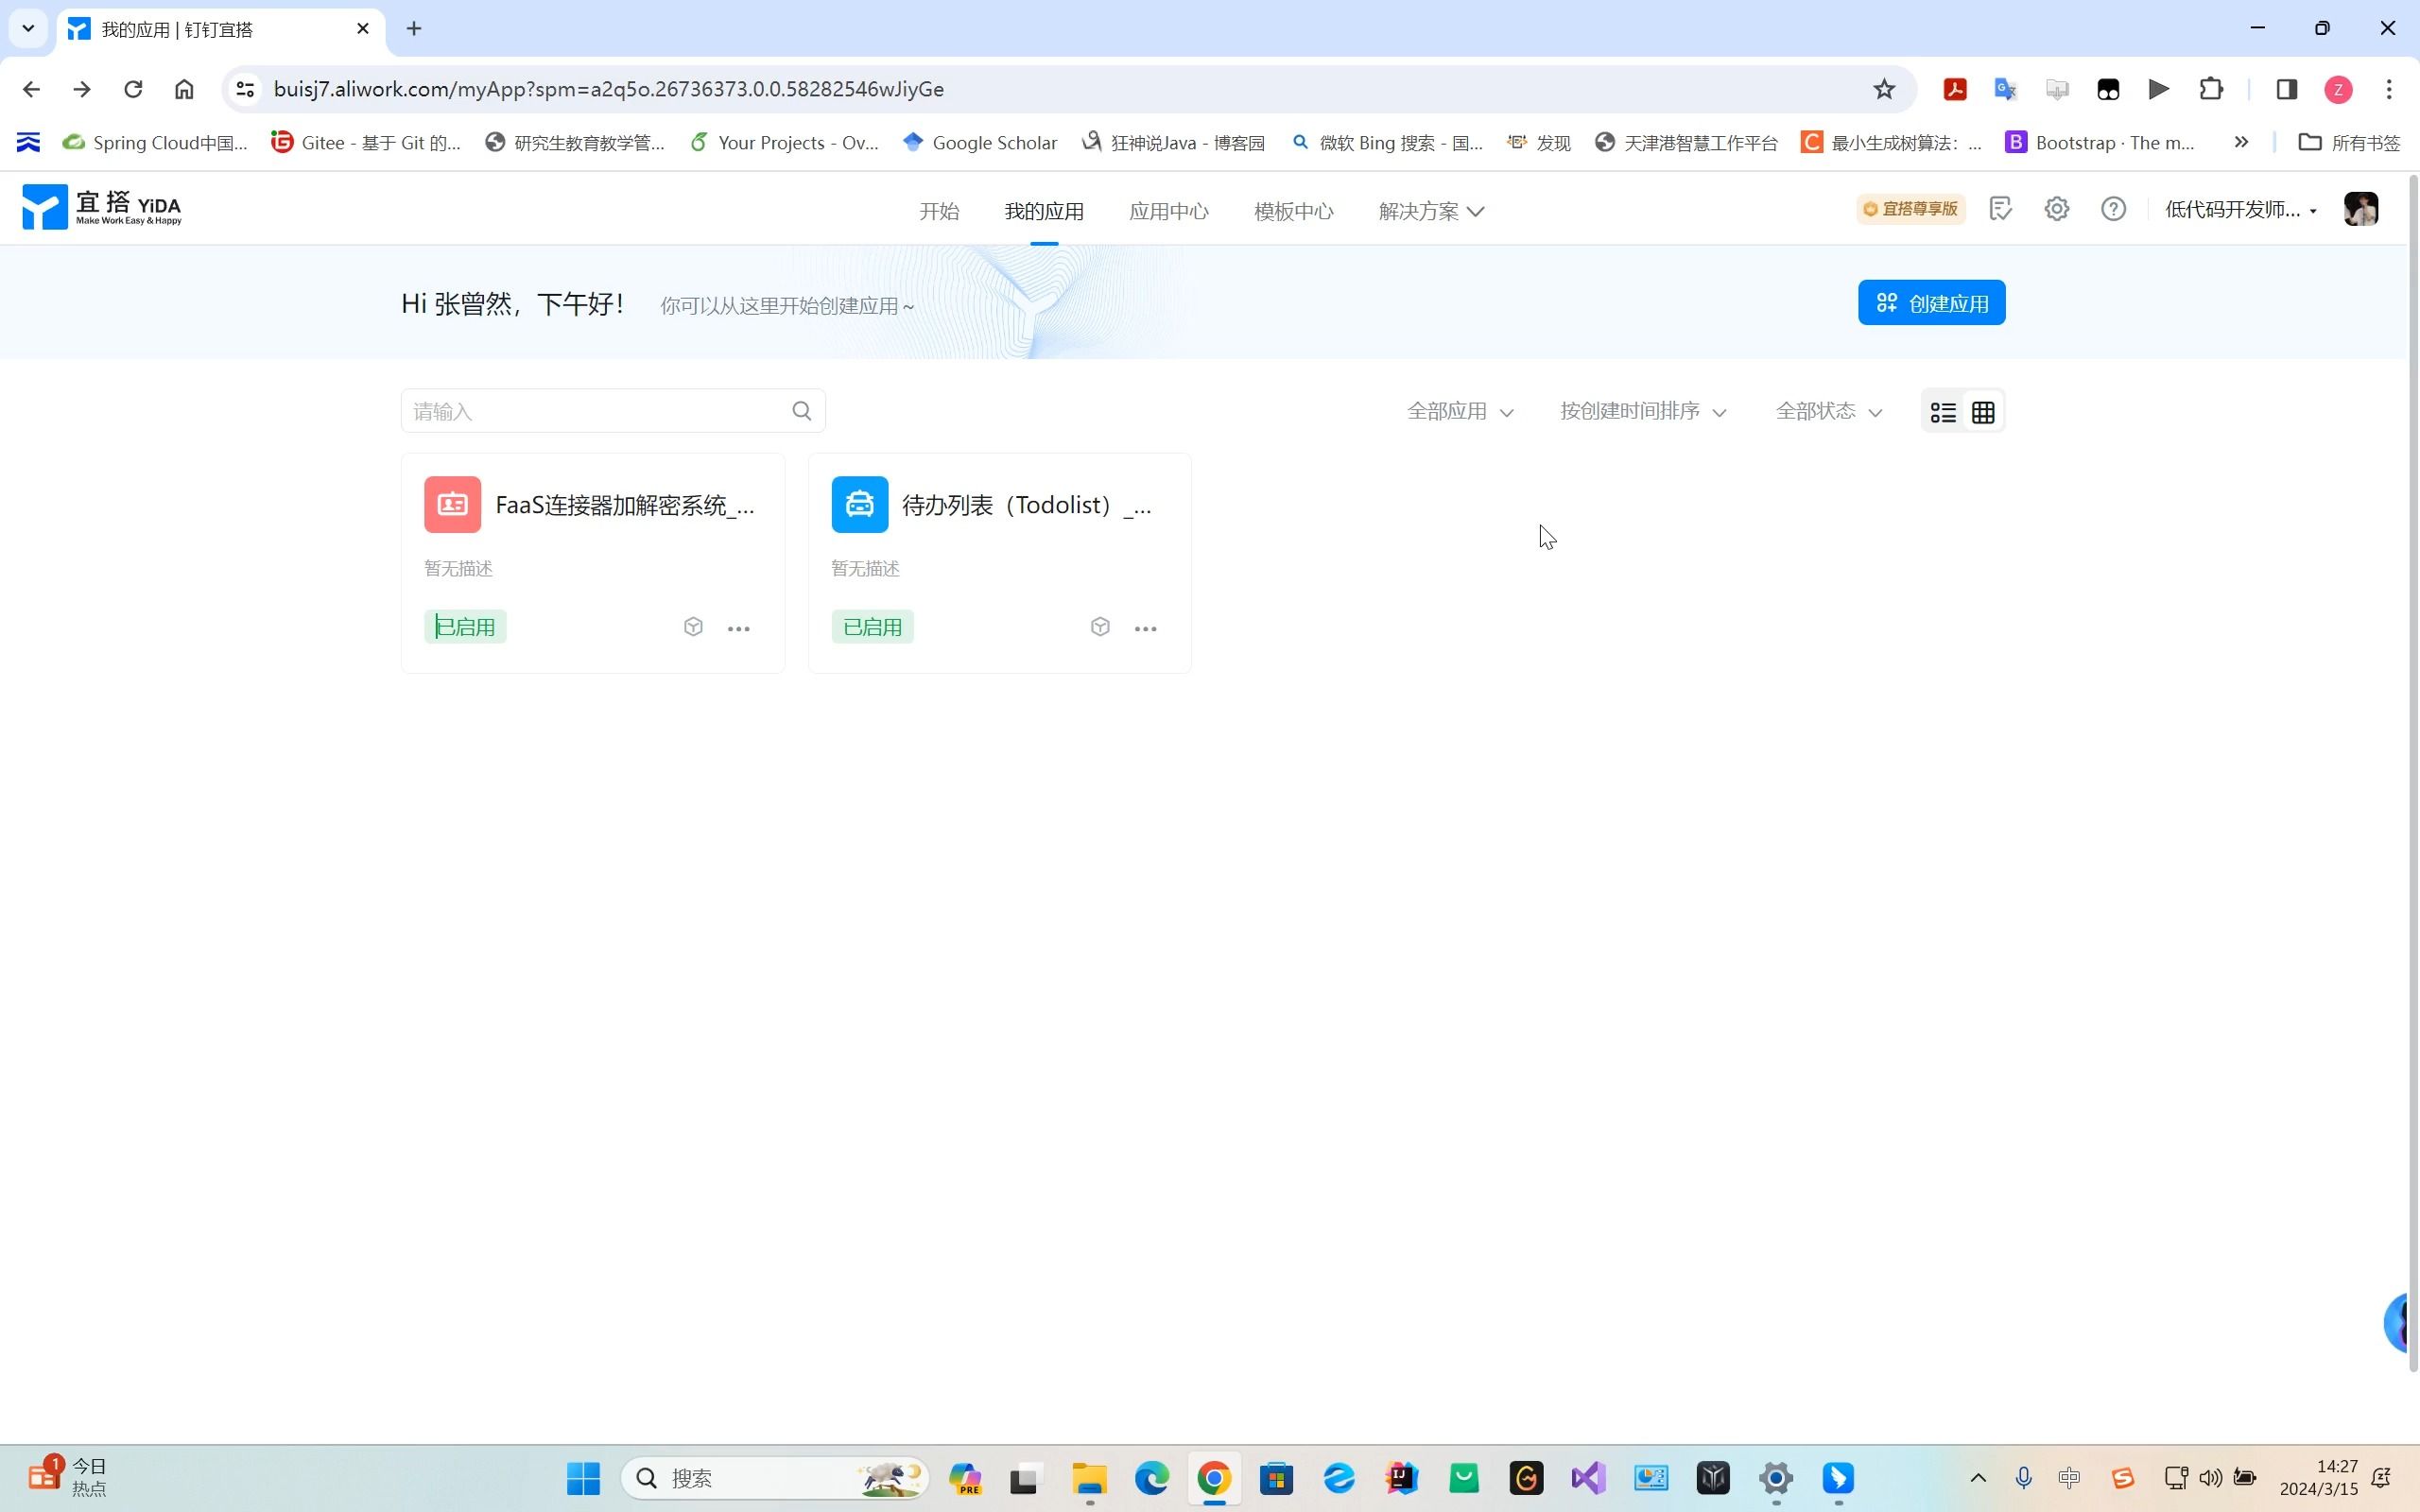Expand 按创建时间排序 dropdown
Image resolution: width=2420 pixels, height=1512 pixels.
1637,411
